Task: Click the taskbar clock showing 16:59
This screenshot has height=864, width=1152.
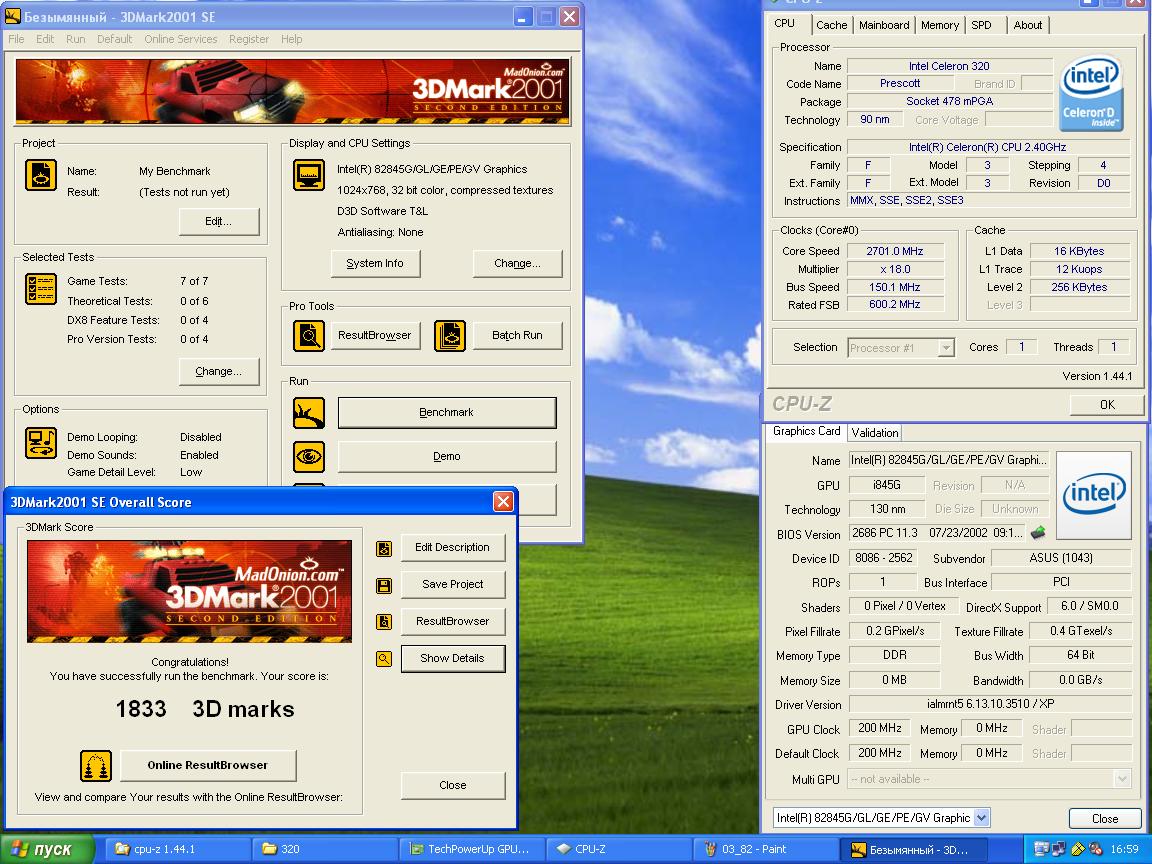Action: [x=1125, y=849]
